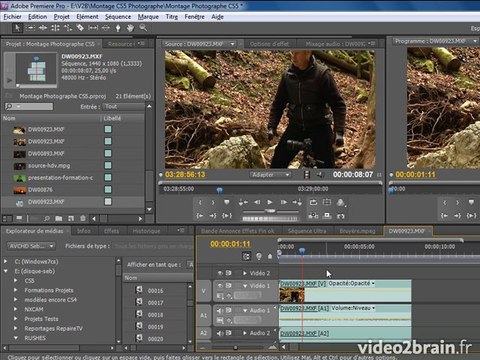Image resolution: width=480 pixels, height=360 pixels.
Task: Select the Pen tool
Action: (x=118, y=28)
